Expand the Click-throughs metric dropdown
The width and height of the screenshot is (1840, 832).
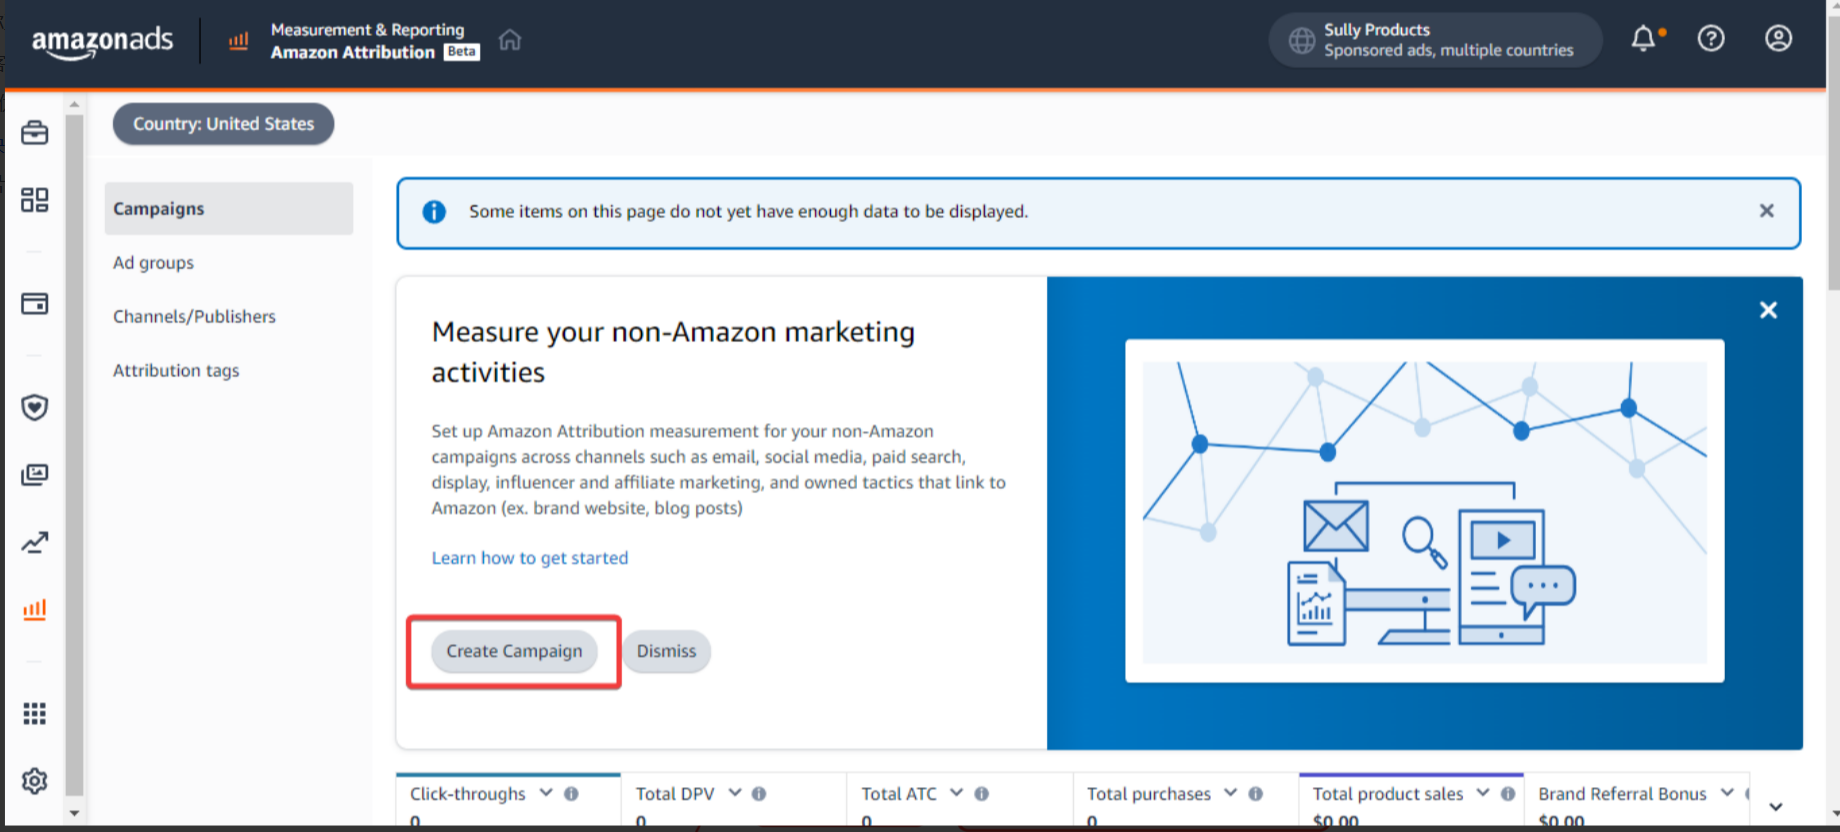point(546,793)
